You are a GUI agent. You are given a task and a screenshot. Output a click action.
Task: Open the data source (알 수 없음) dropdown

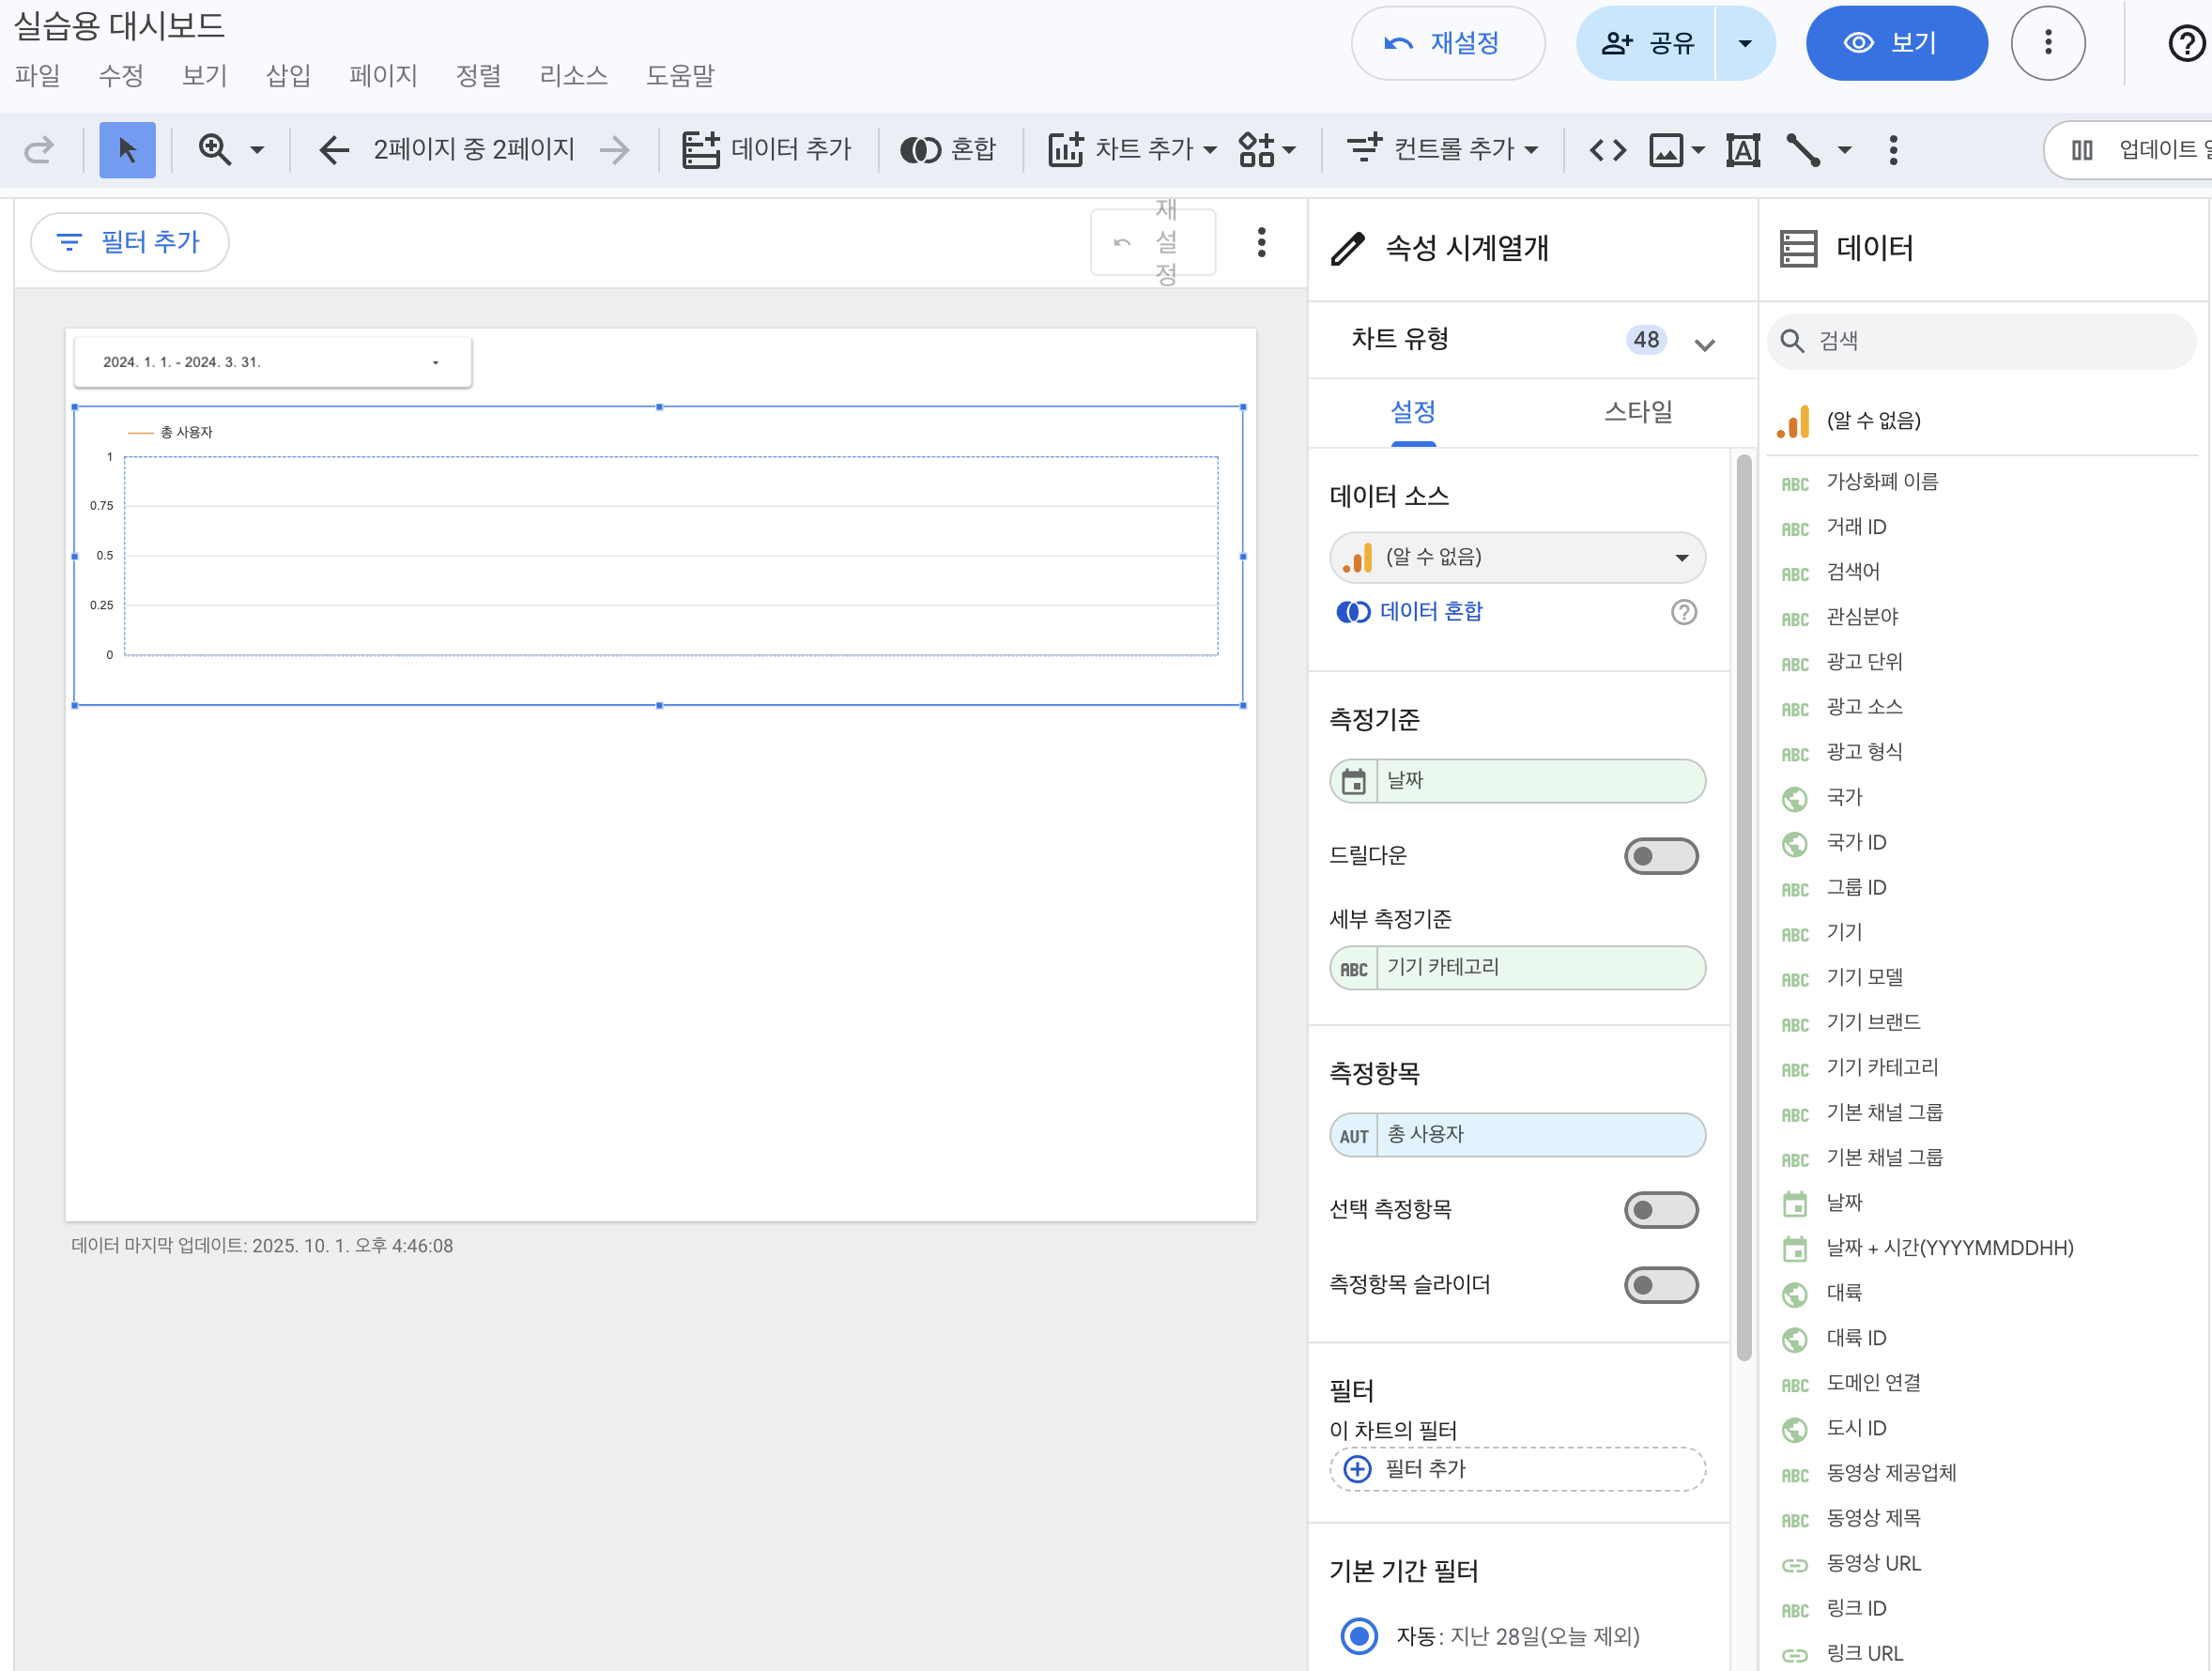(x=1517, y=557)
